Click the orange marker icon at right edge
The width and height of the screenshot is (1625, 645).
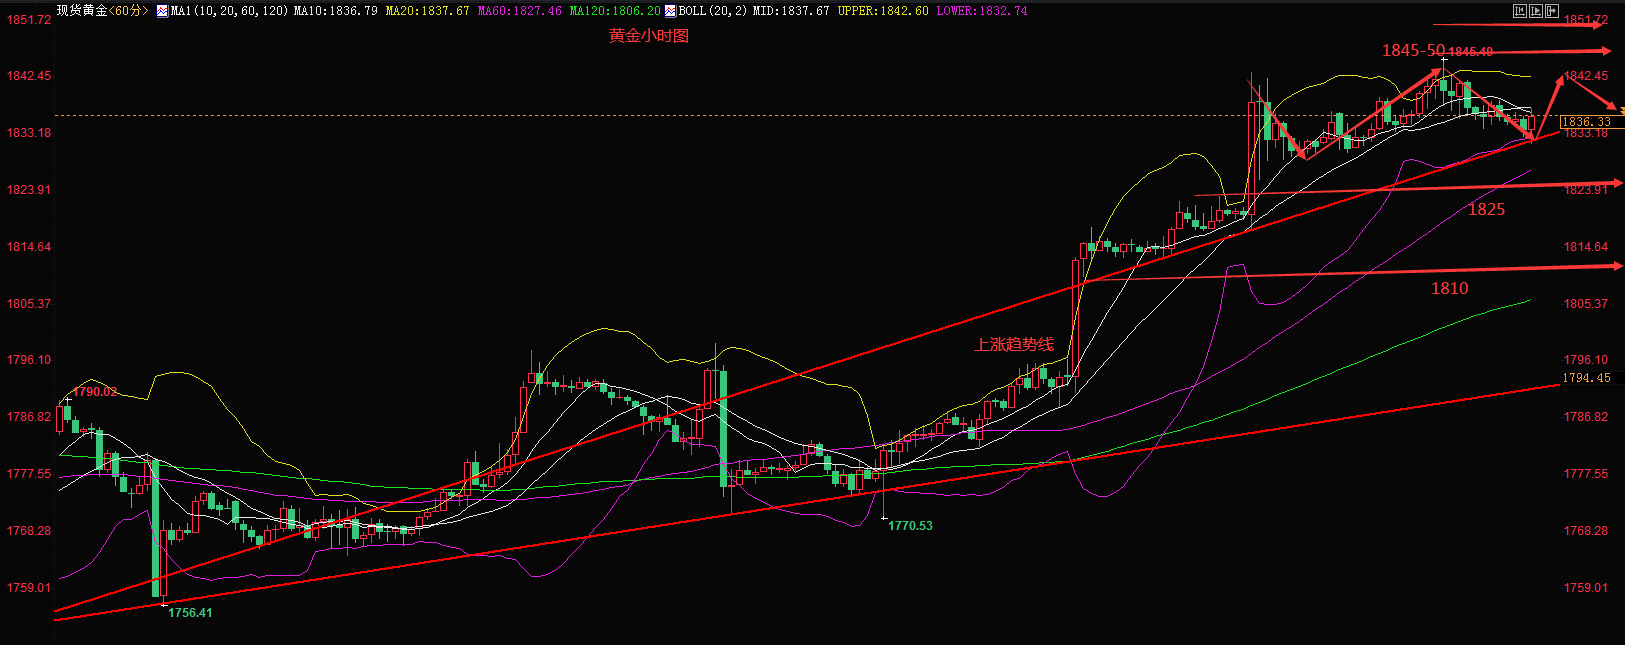(1620, 111)
